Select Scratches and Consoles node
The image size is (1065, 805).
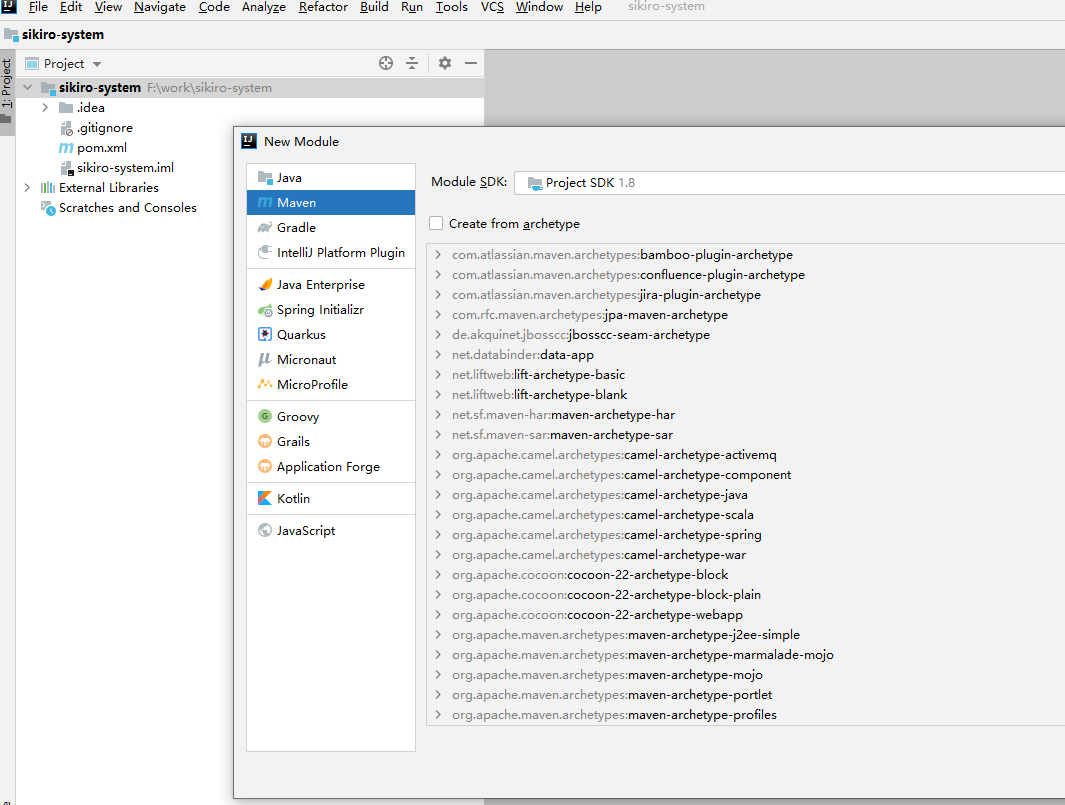tap(127, 208)
